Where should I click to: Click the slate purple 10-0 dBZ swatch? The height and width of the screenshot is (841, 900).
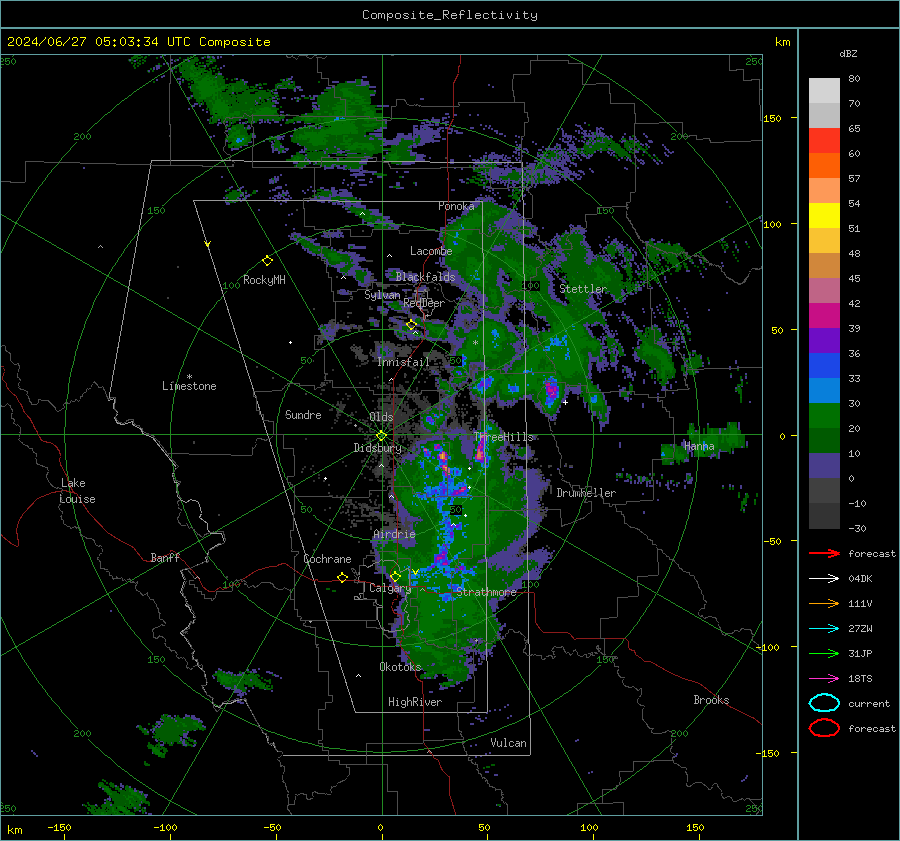point(824,466)
